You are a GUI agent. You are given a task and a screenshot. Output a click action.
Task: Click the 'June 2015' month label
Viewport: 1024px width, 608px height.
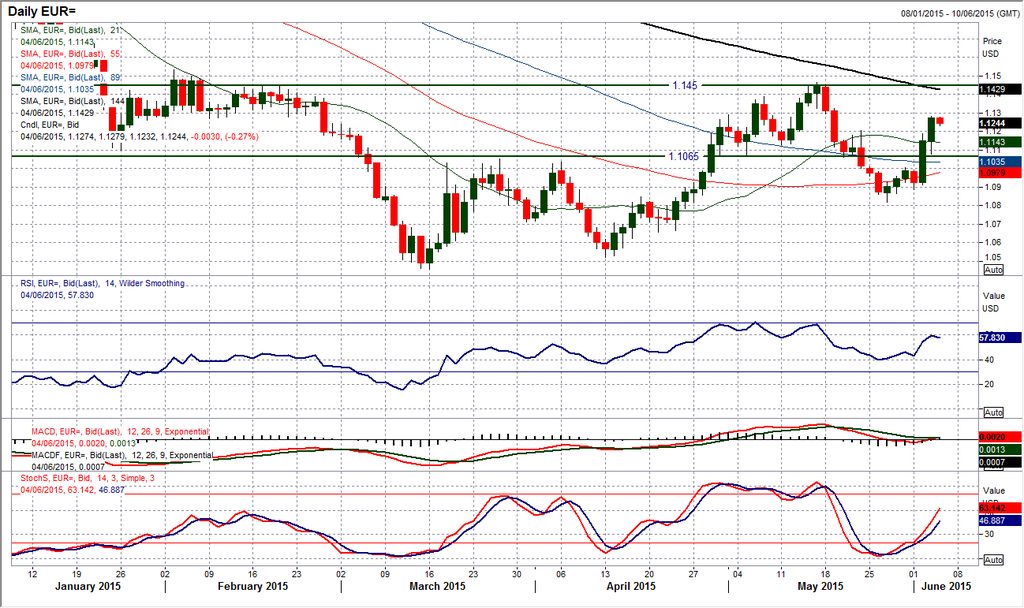tap(946, 586)
